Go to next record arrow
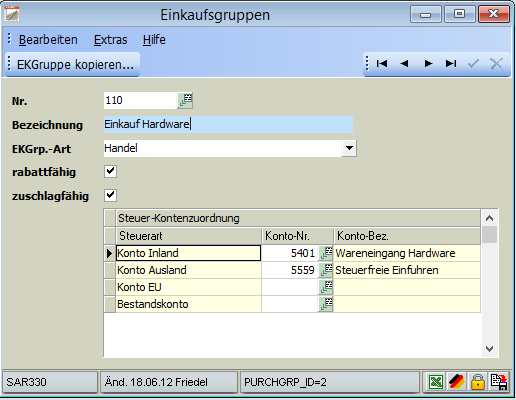The image size is (516, 400). tap(428, 63)
